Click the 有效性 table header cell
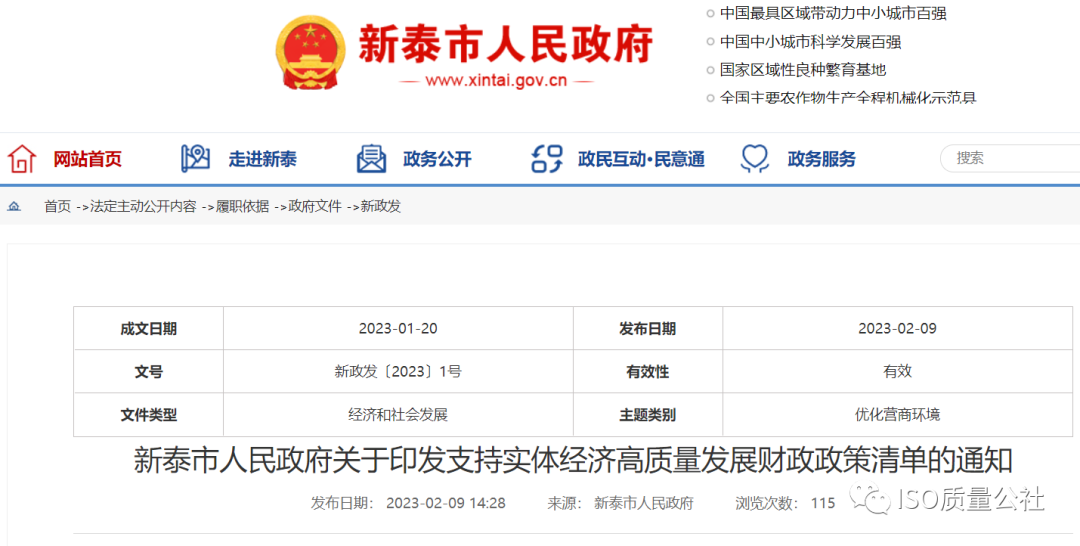Viewport: 1080px width, 546px height. coord(648,372)
